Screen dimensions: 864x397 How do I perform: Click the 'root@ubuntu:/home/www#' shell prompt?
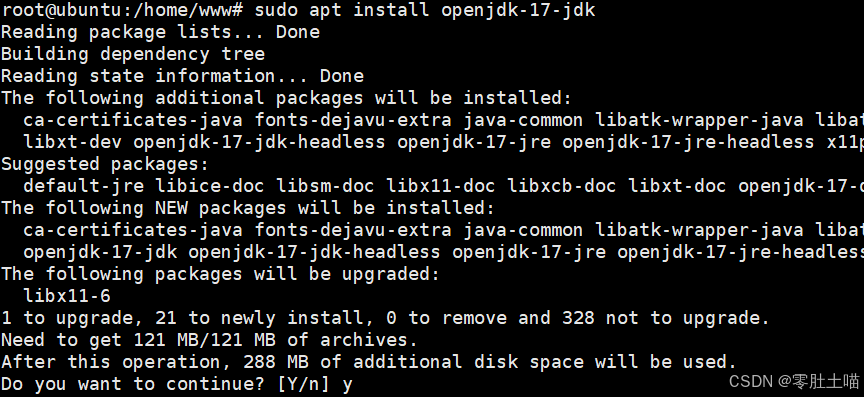(122, 9)
